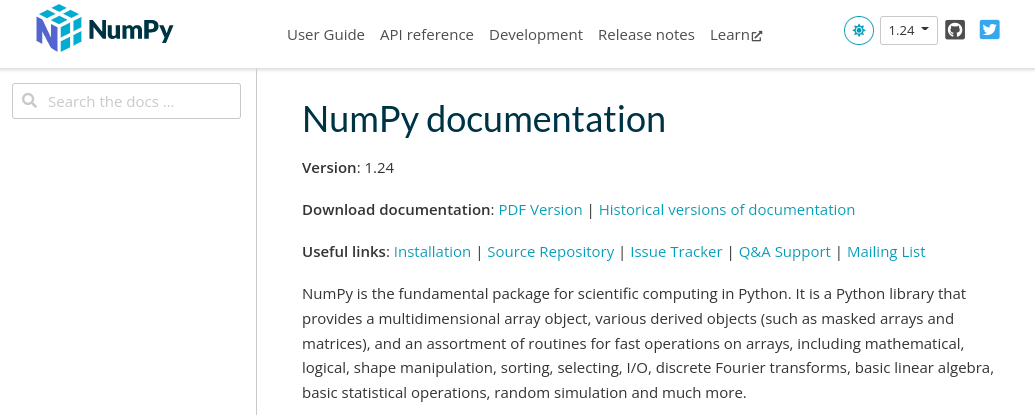The height and width of the screenshot is (415, 1035).
Task: Toggle the light/dark theme switcher
Action: [859, 30]
